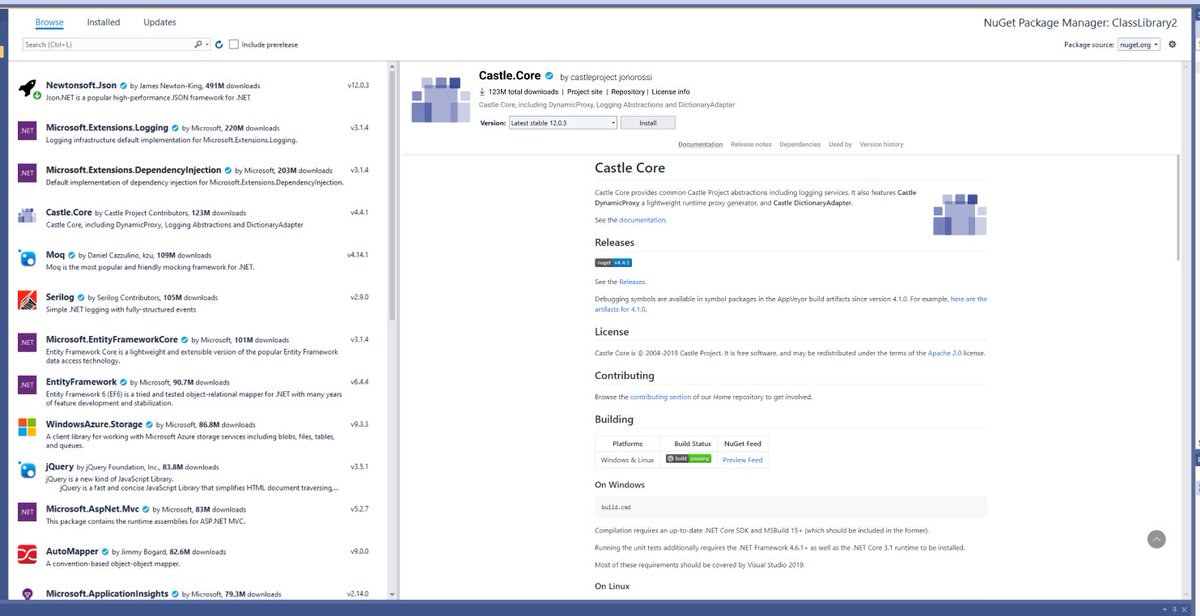Click the EntityFramework .NET icon

(28, 386)
